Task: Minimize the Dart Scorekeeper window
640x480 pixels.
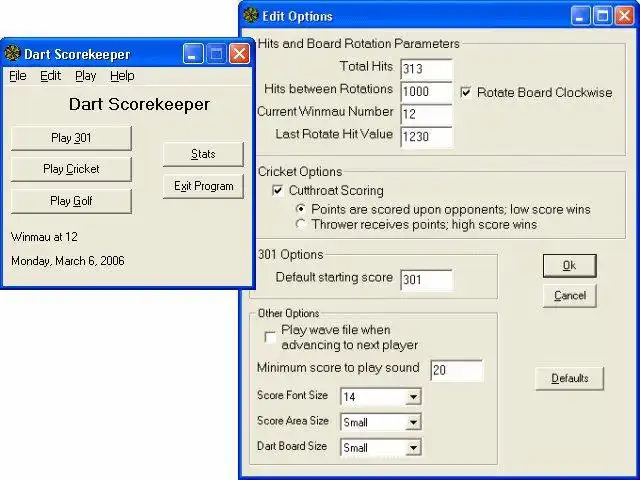Action: coord(193,53)
